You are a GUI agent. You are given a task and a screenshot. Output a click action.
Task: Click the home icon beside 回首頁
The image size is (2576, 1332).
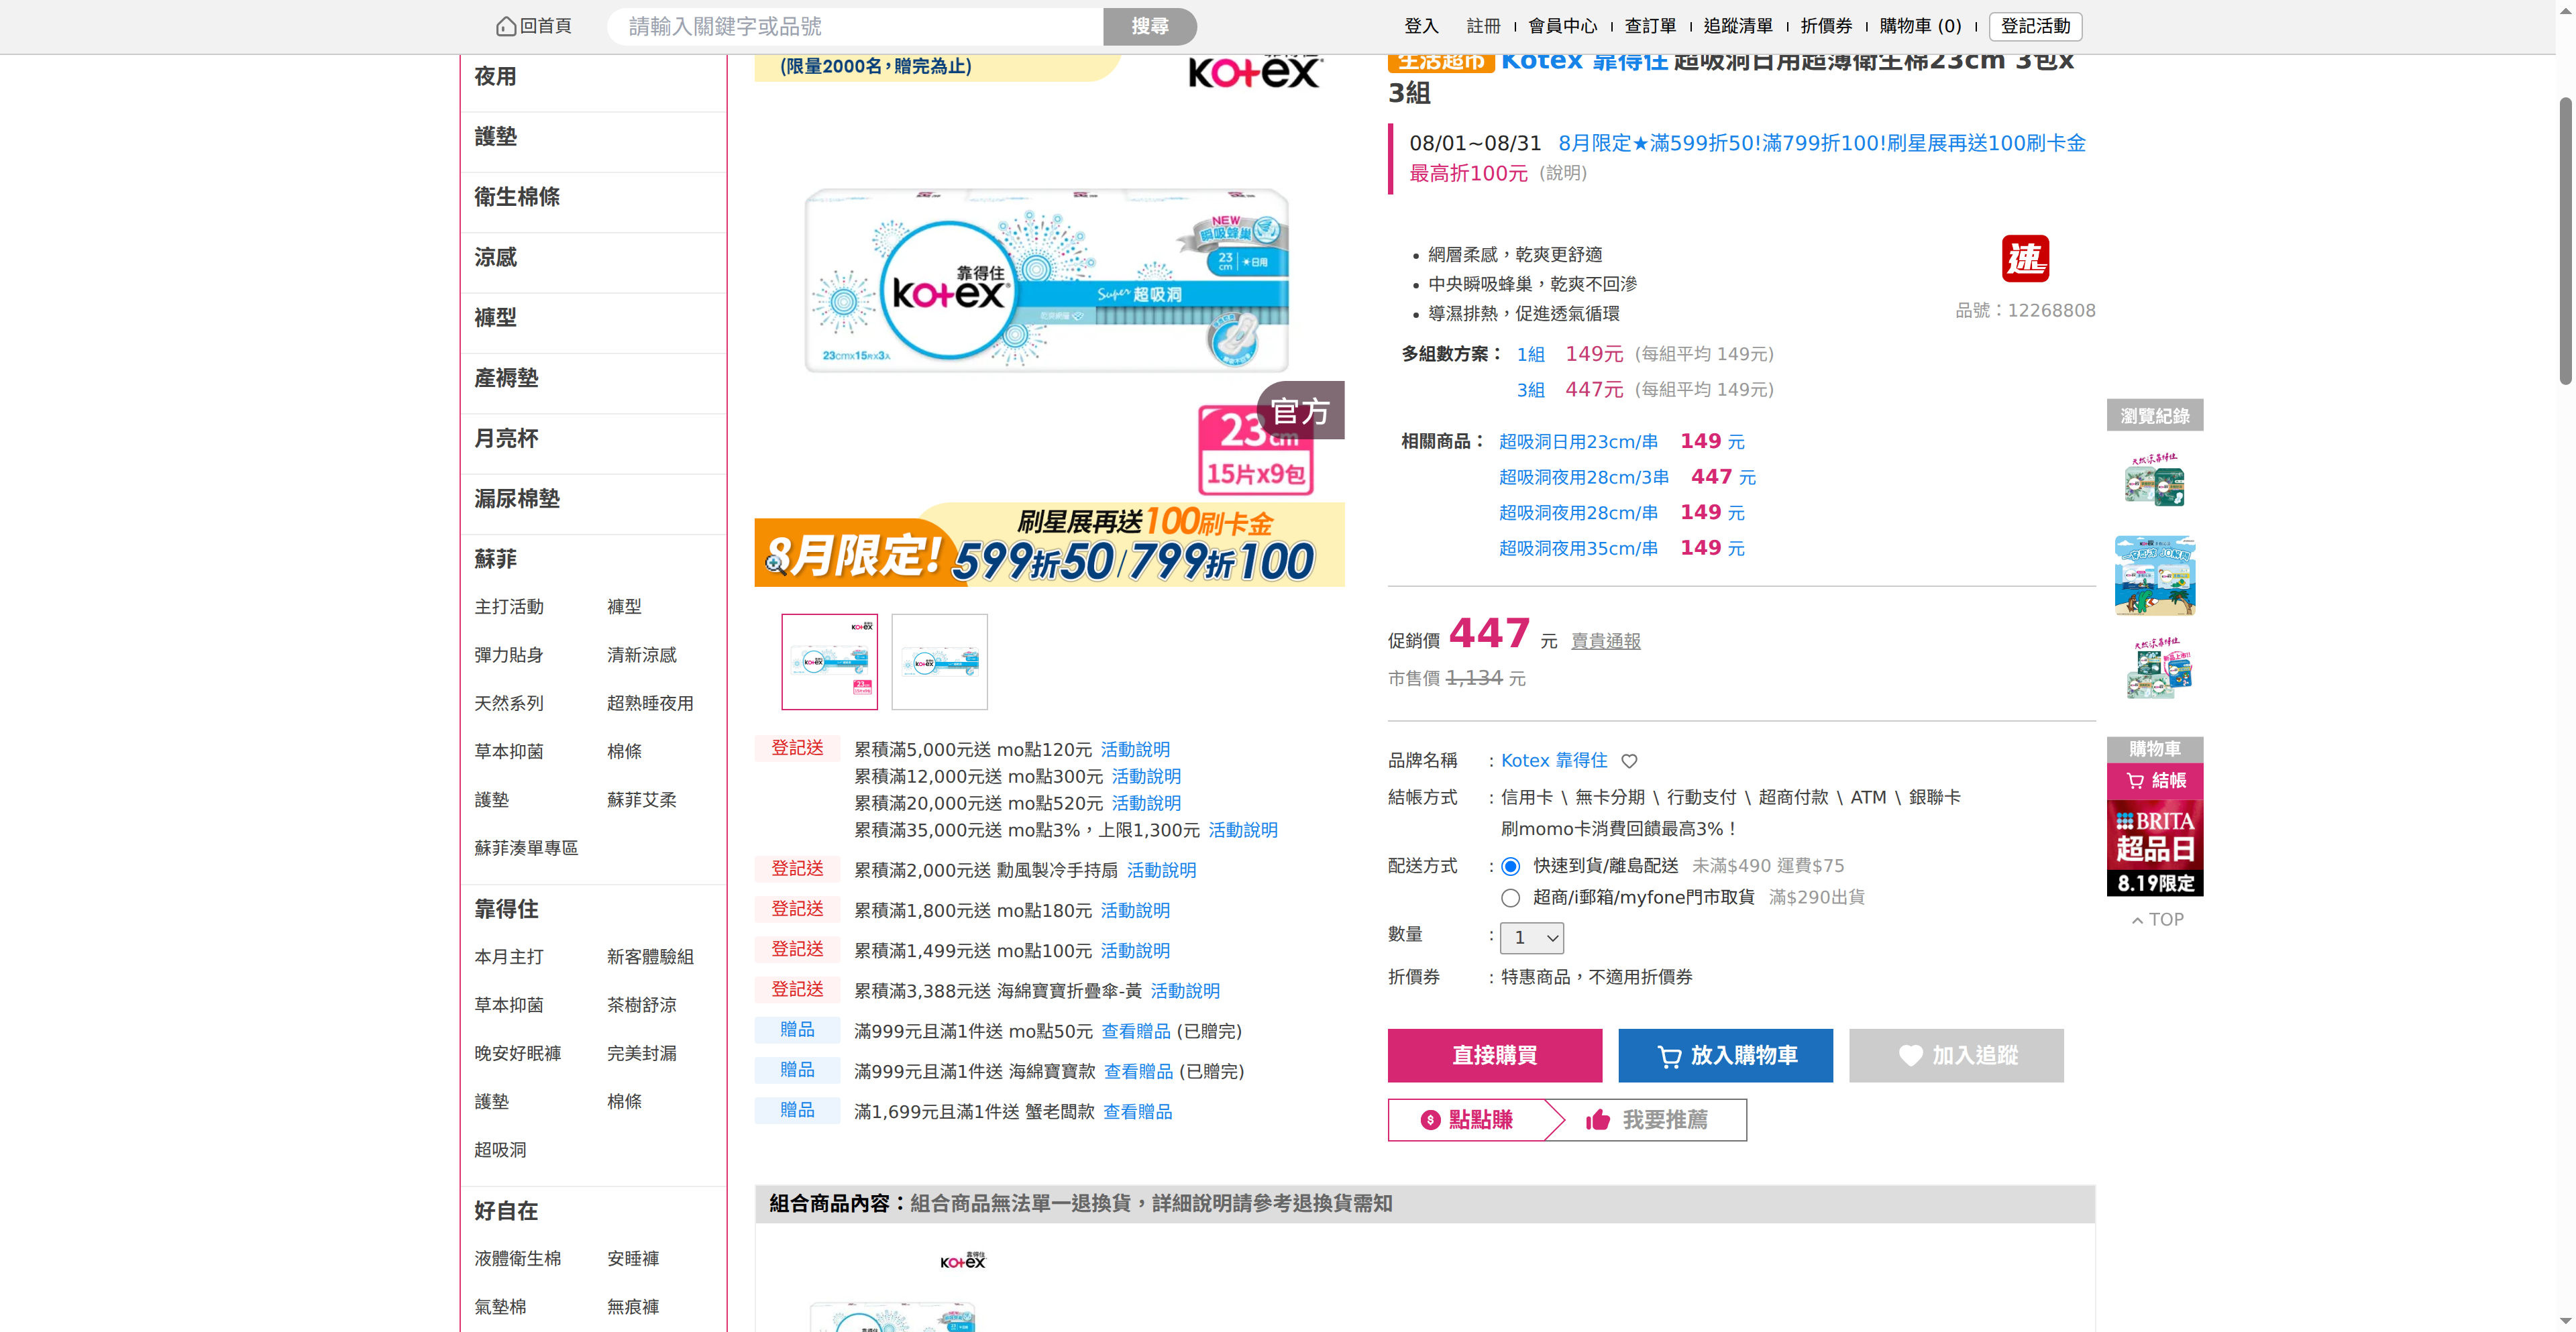506,26
